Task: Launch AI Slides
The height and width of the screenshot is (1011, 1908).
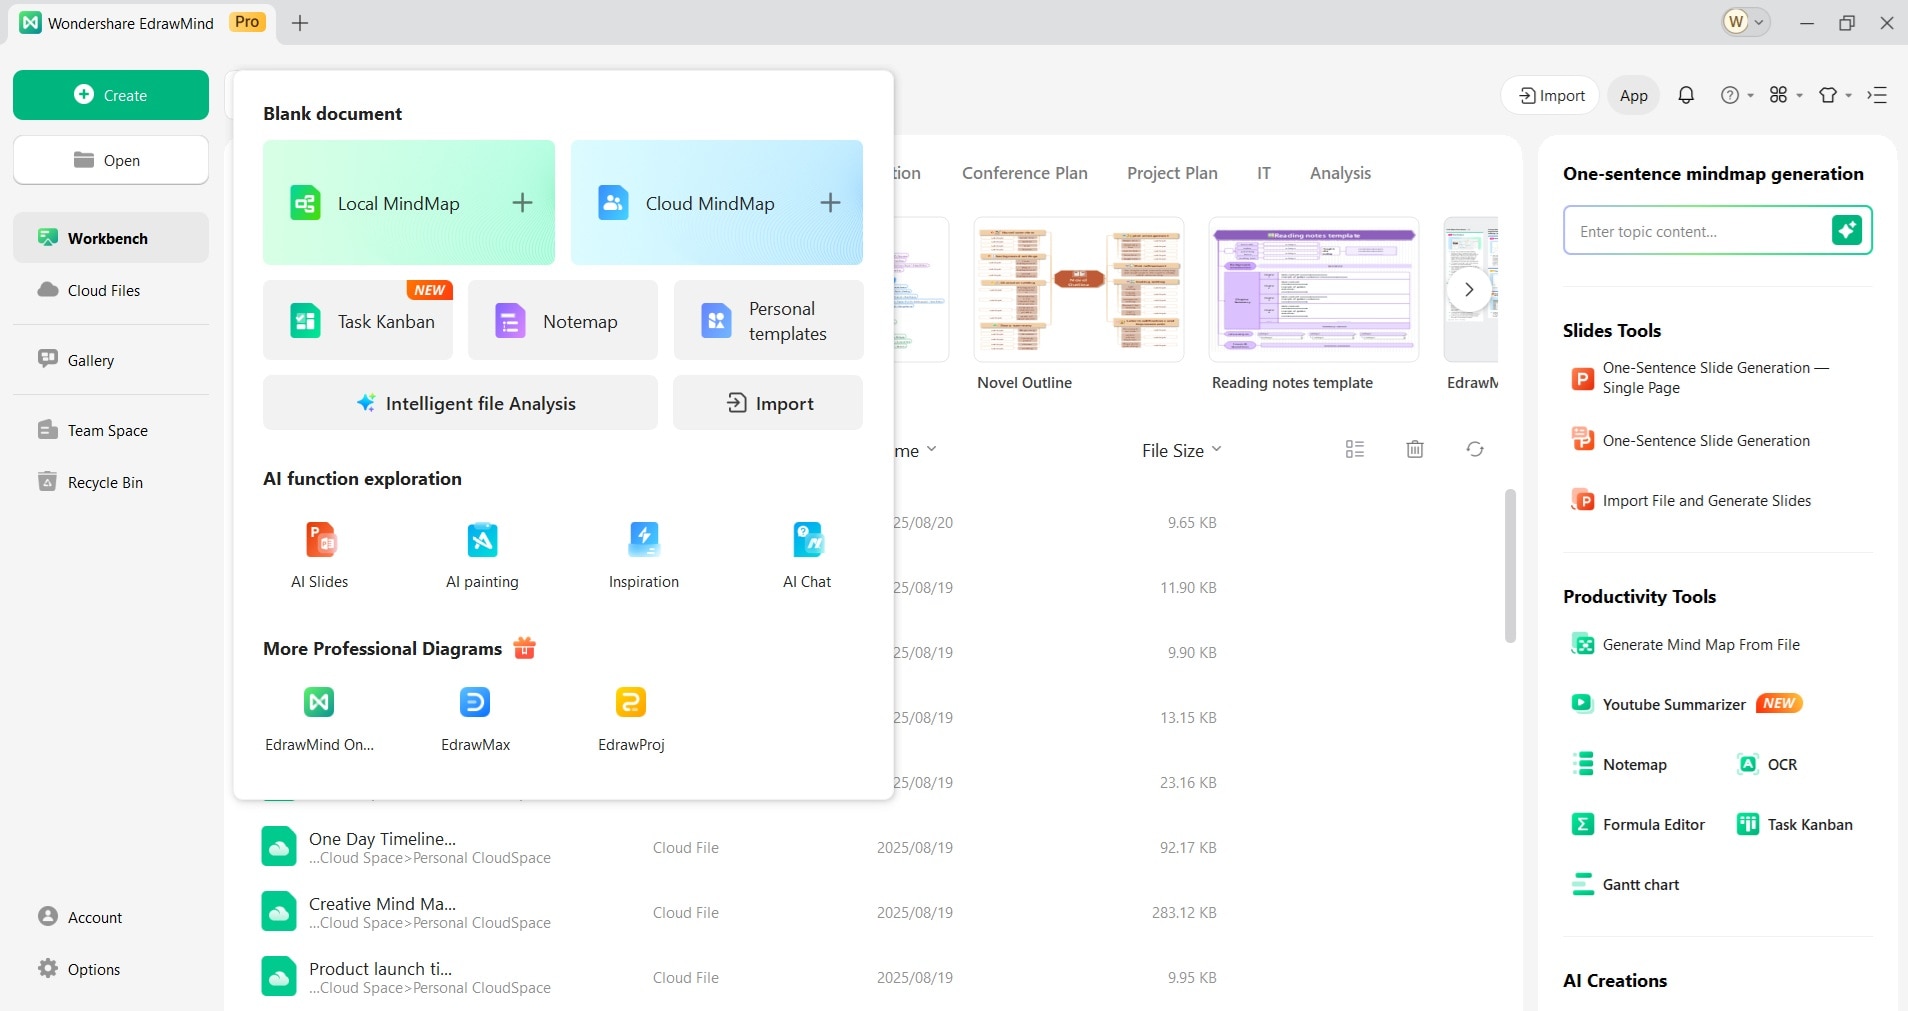Action: 320,555
